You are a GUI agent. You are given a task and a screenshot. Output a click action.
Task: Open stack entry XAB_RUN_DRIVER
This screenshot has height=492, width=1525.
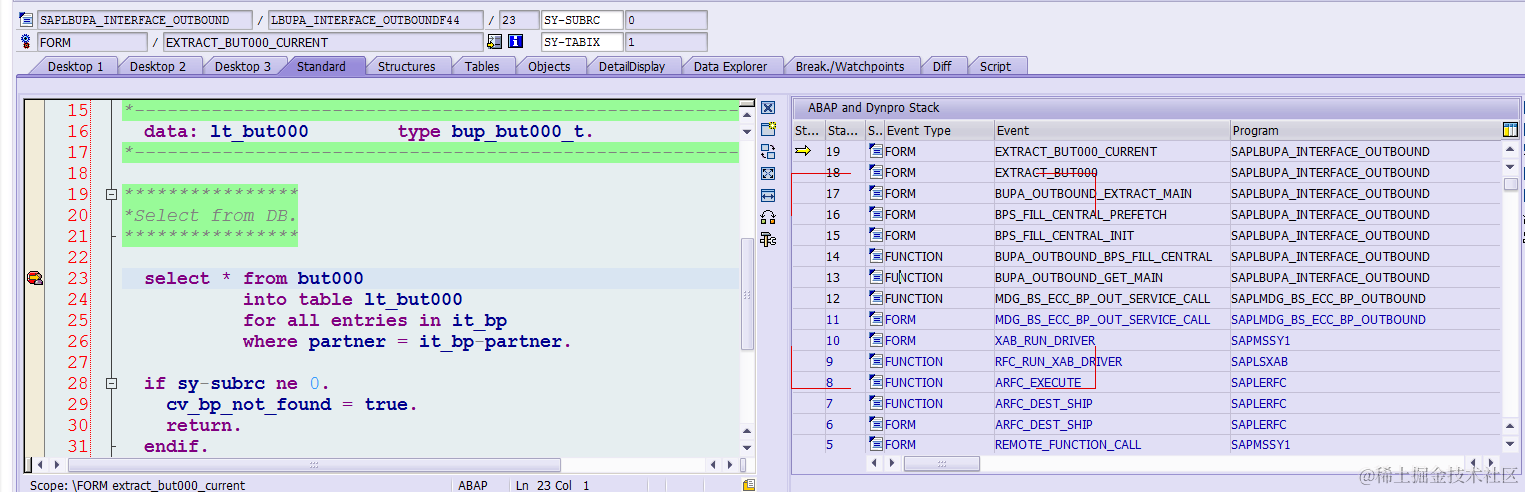click(1045, 340)
